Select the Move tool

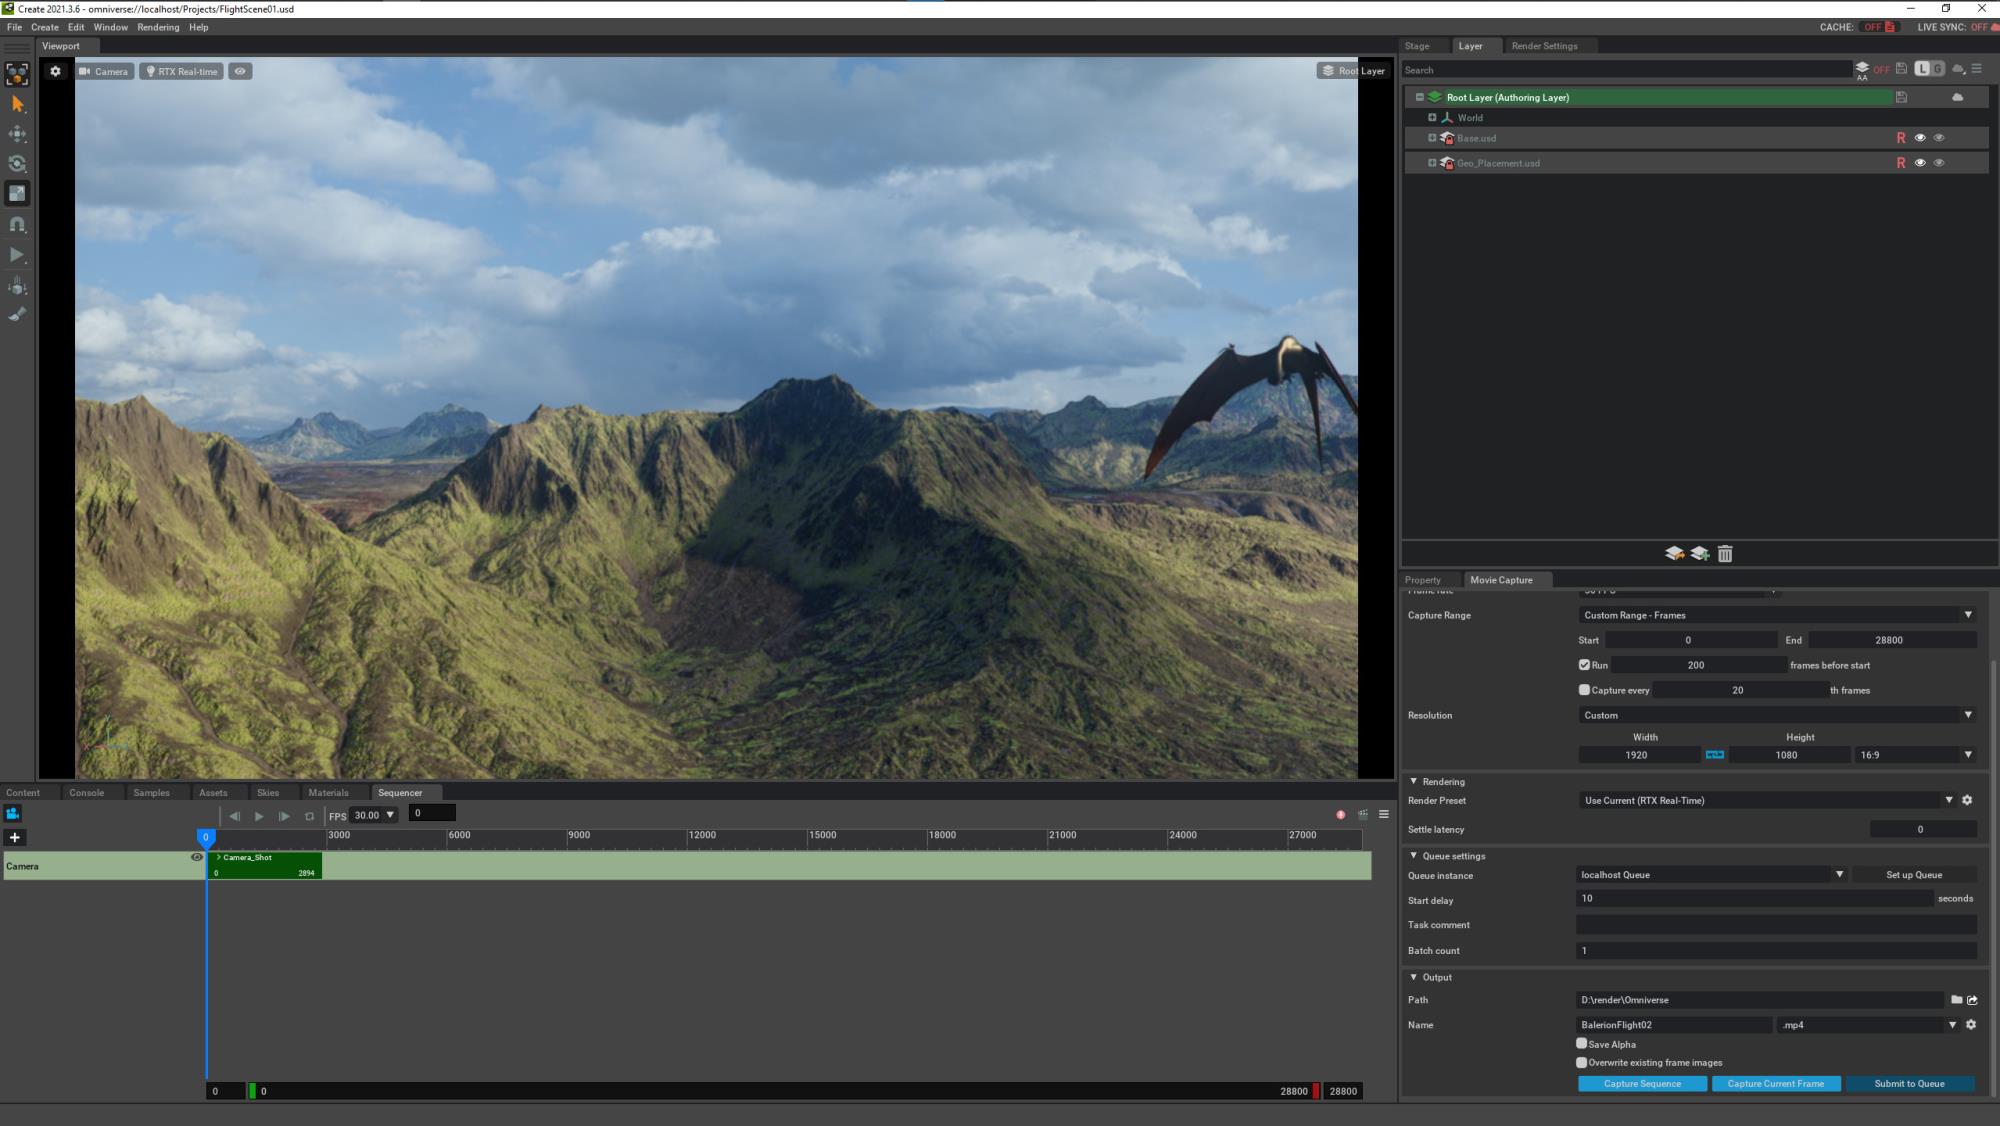click(x=17, y=134)
